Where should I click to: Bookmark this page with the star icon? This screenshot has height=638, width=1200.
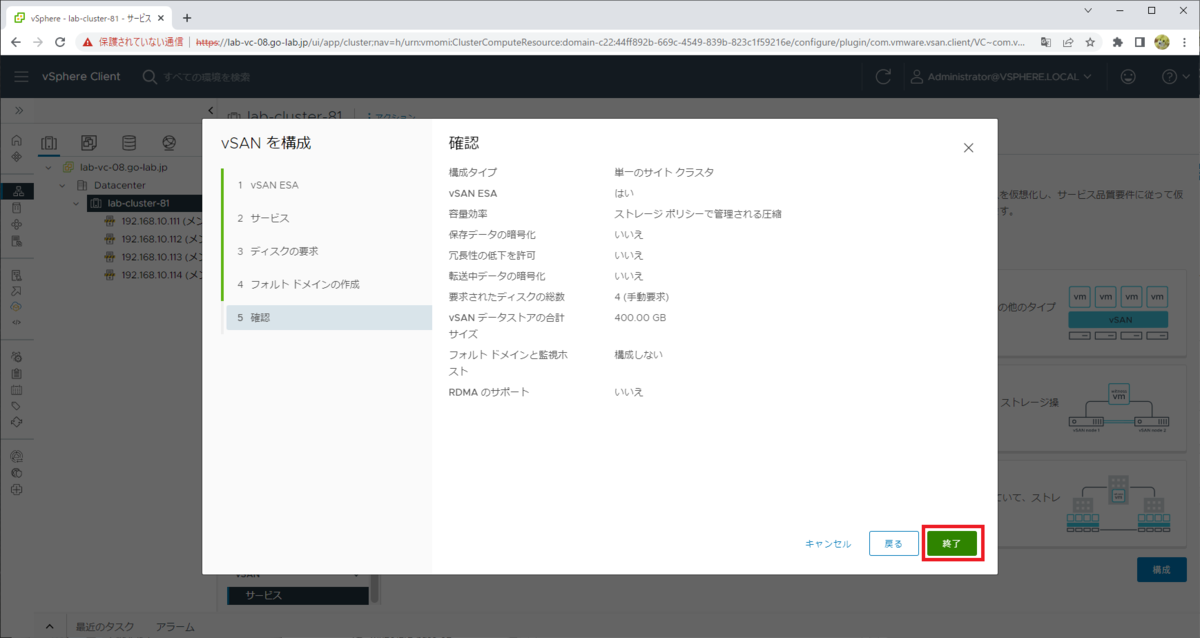[1090, 42]
